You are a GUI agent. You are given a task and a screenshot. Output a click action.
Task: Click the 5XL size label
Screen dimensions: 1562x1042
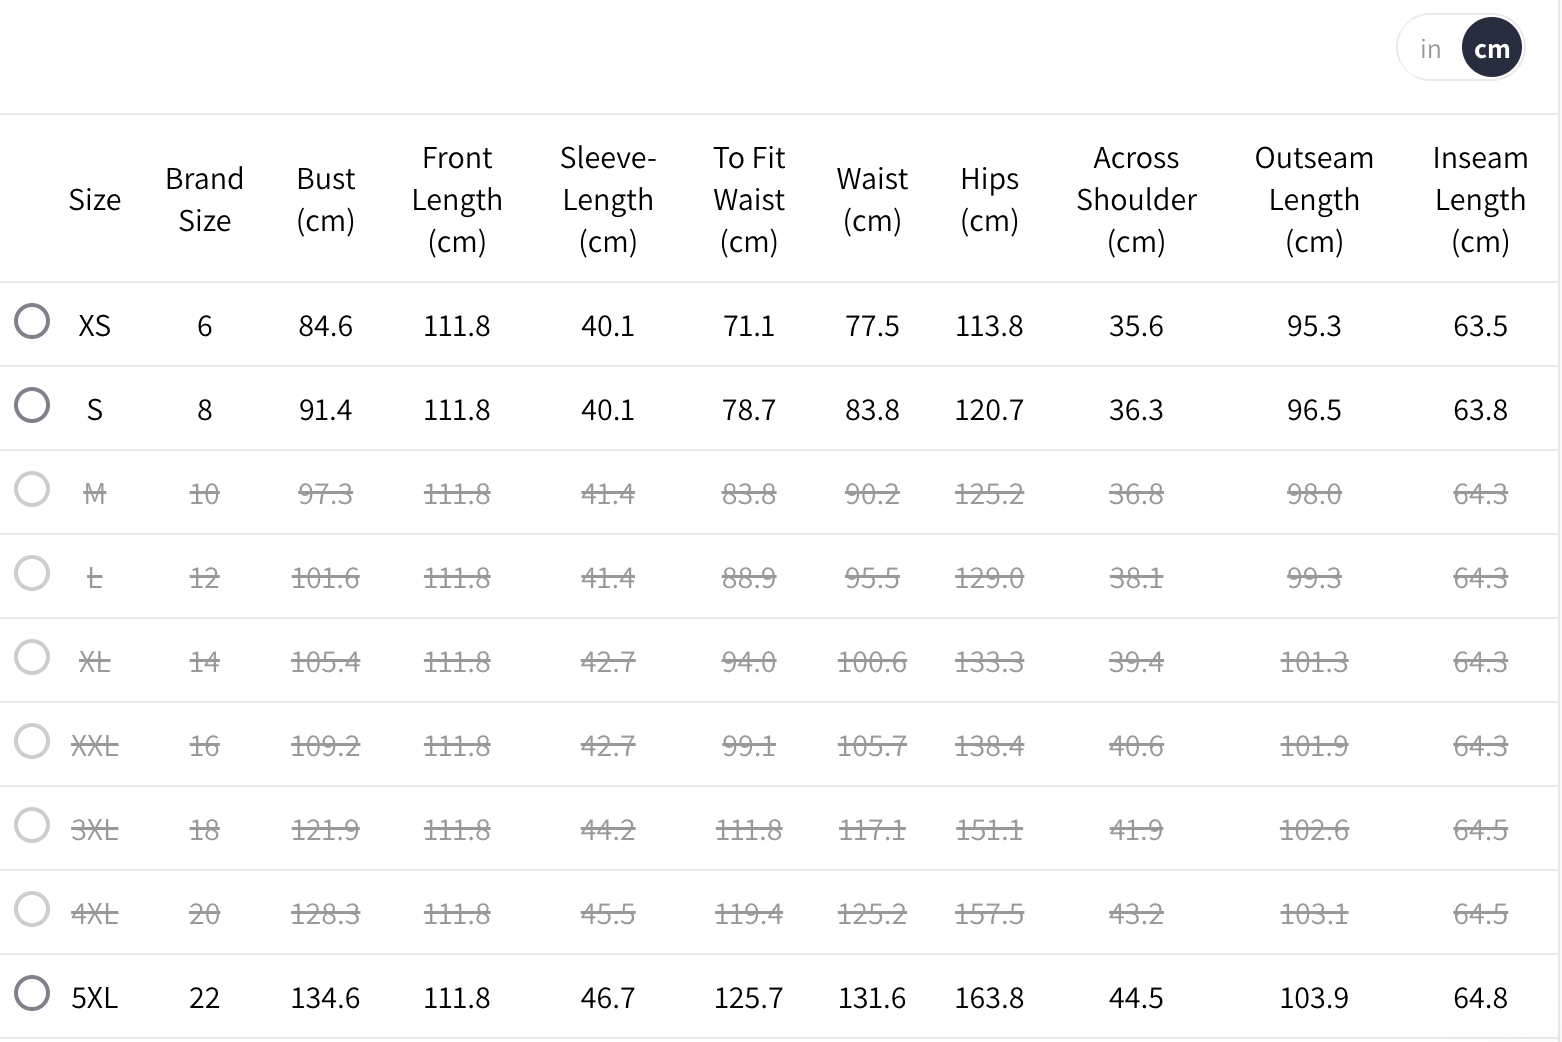pyautogui.click(x=95, y=998)
